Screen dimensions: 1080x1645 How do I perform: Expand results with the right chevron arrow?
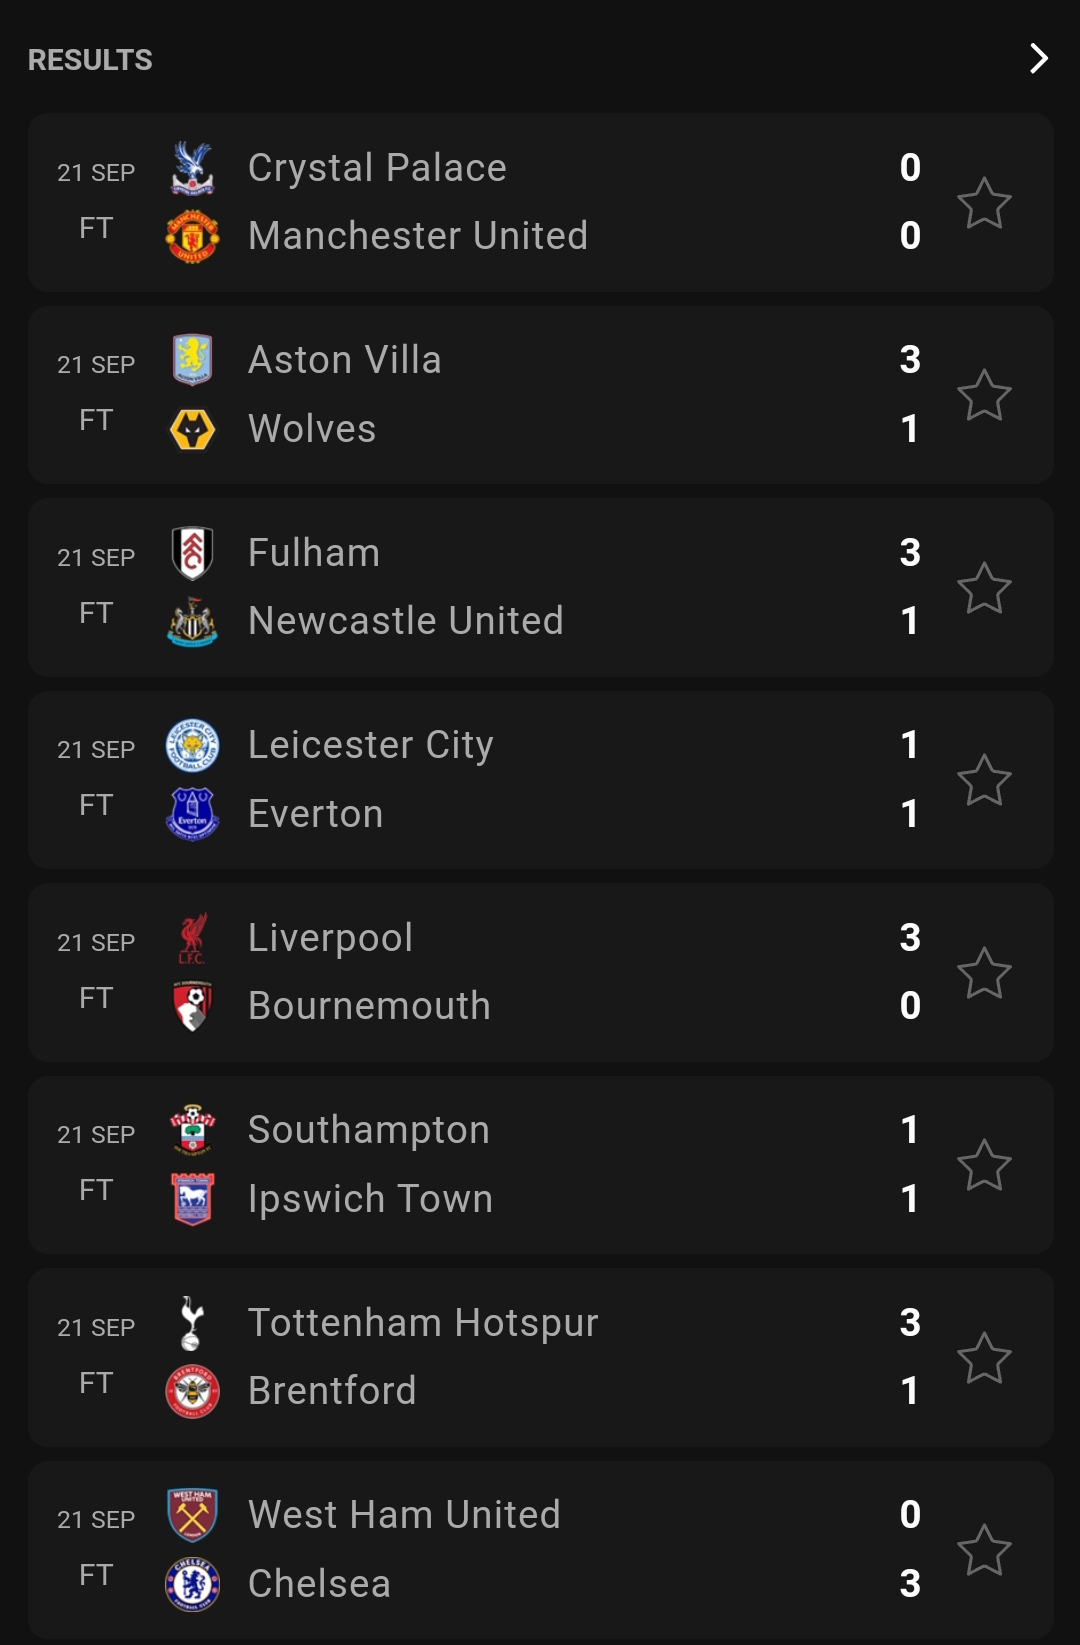pos(1039,59)
